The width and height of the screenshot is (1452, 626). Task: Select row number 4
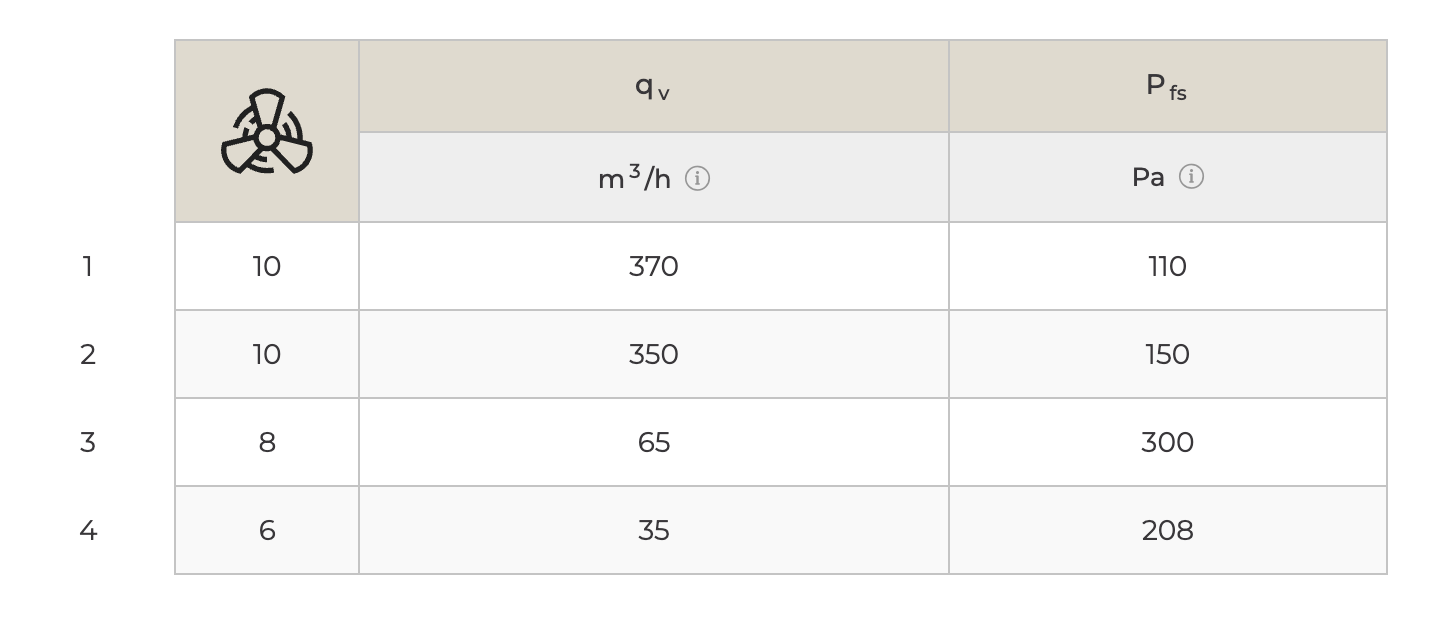pos(88,531)
